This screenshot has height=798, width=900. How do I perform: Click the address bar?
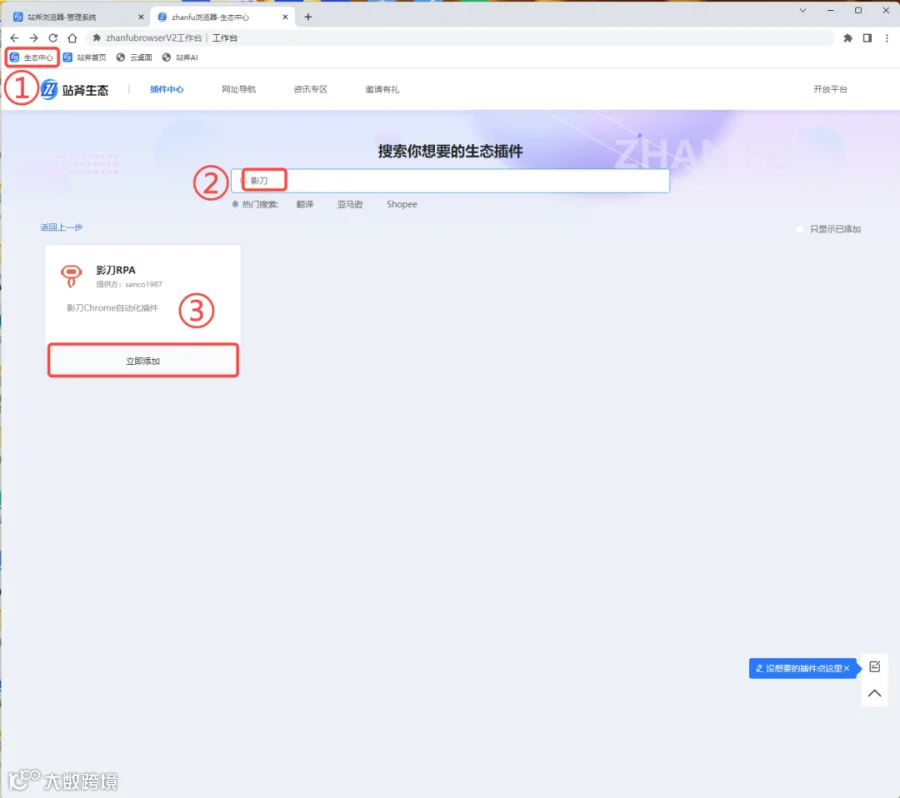coord(459,38)
